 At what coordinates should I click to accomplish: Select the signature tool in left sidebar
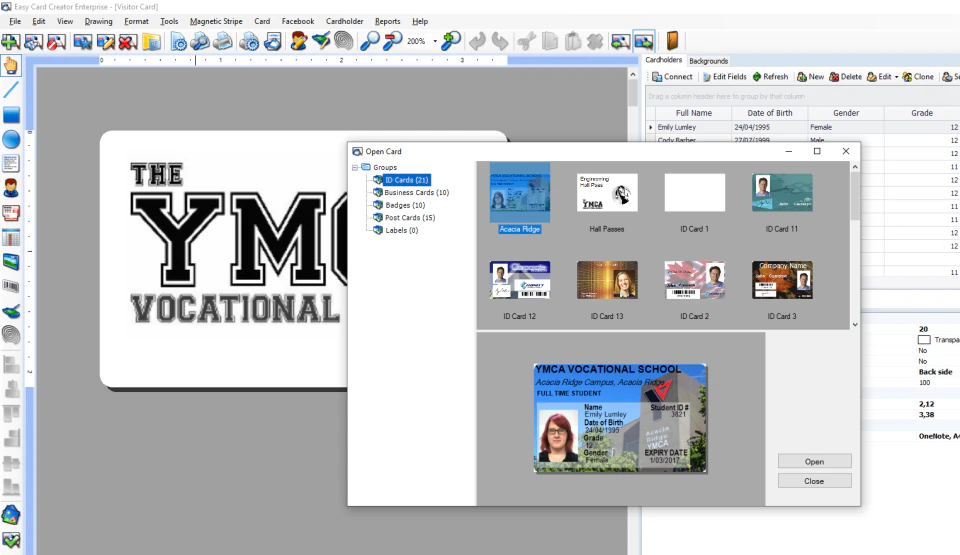point(11,311)
